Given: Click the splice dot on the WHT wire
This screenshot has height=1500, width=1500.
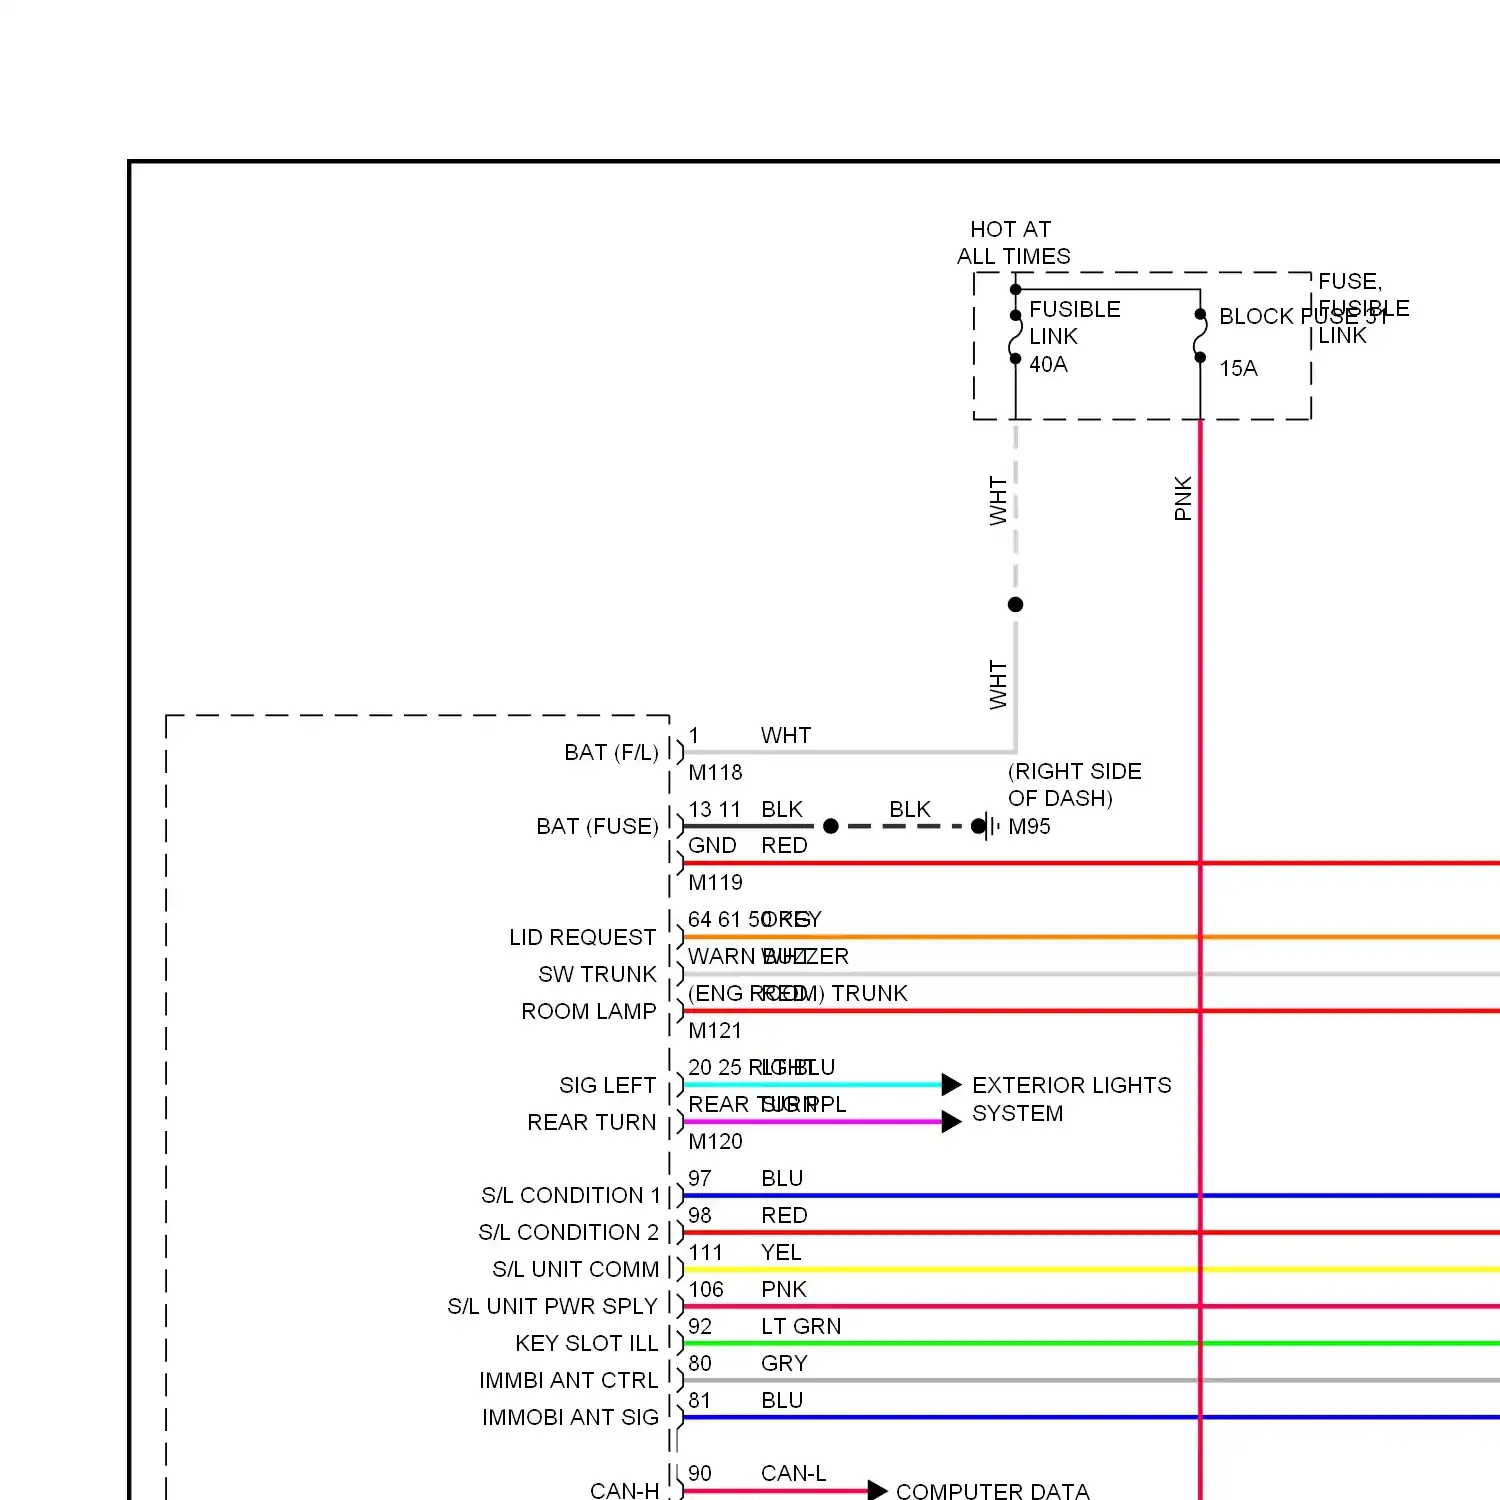Looking at the screenshot, I should [x=1015, y=604].
